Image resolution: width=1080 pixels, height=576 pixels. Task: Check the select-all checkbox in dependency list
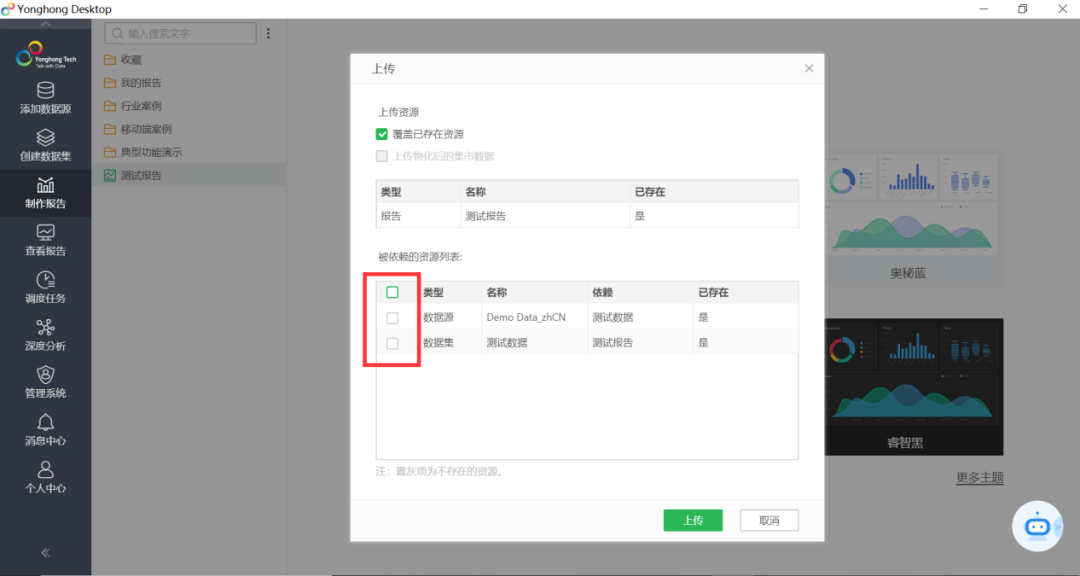[x=394, y=292]
